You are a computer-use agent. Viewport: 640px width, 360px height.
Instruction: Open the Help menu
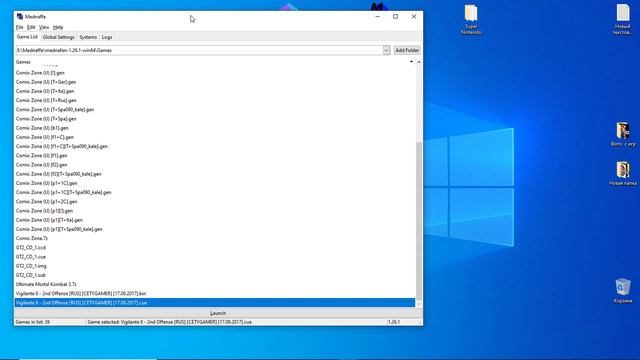pyautogui.click(x=58, y=27)
